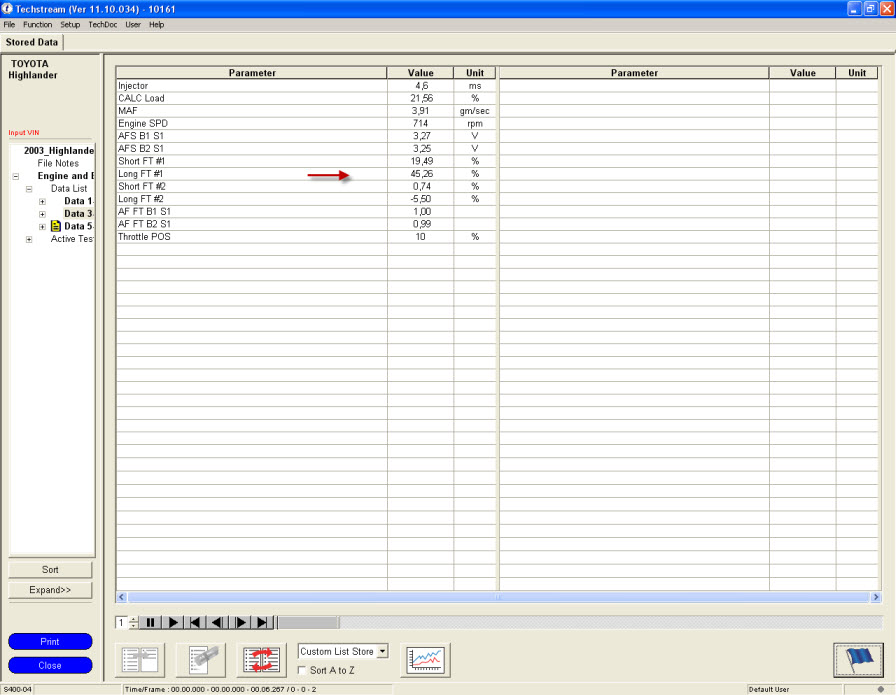Open the graph view icon
This screenshot has height=695, width=896.
point(426,660)
